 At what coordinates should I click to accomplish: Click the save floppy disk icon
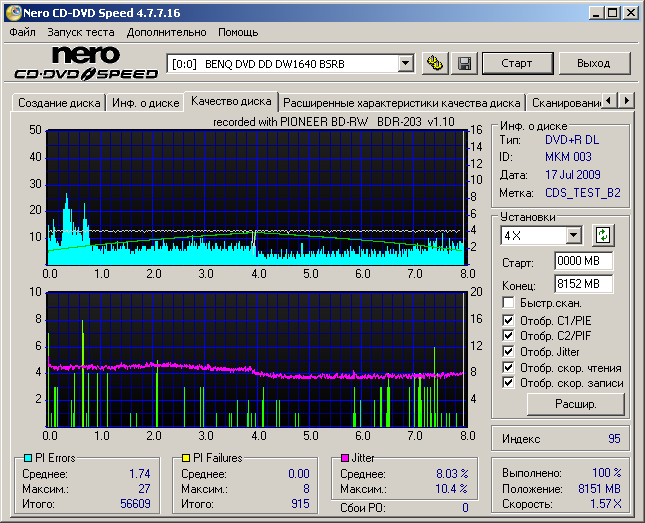(464, 63)
